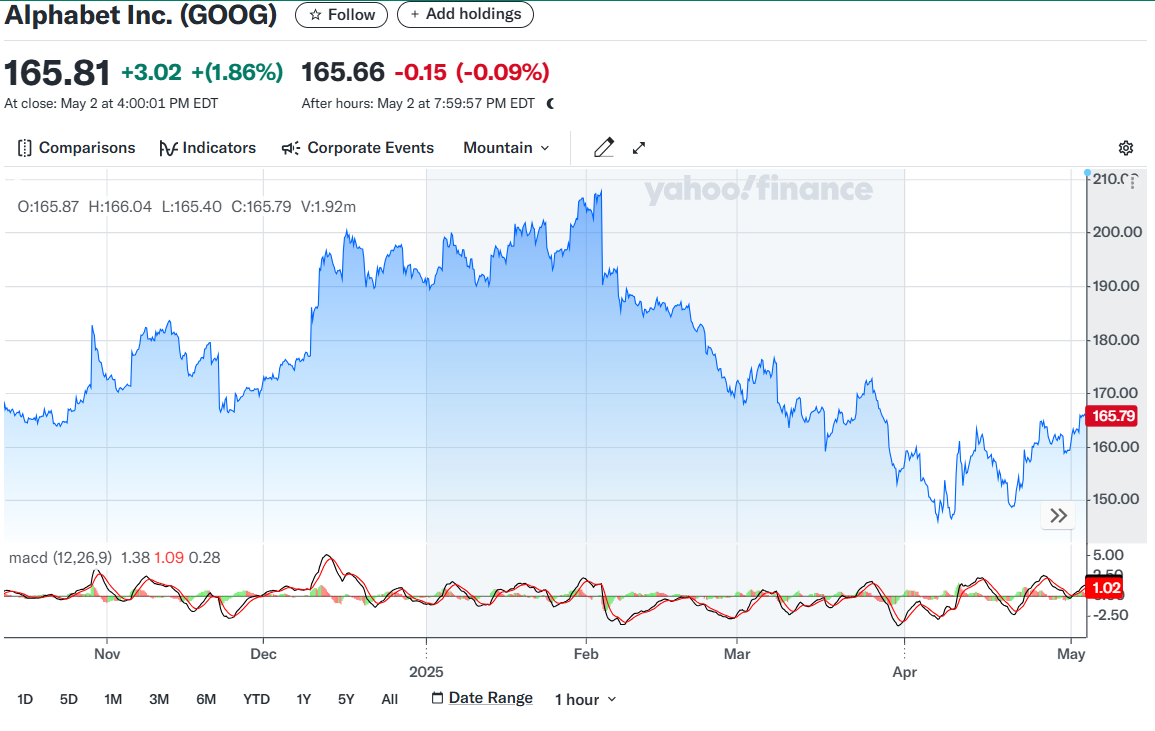Click the Follow star button

pyautogui.click(x=341, y=15)
